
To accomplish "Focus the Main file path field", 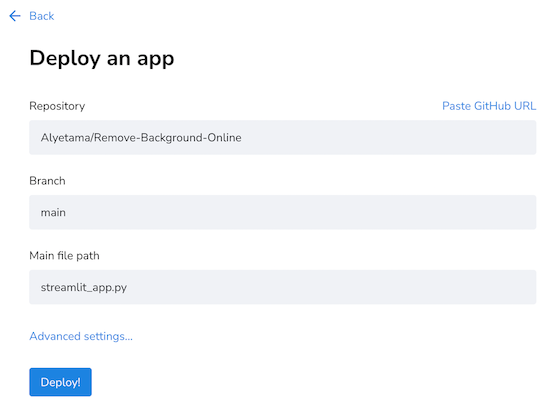I will [283, 287].
